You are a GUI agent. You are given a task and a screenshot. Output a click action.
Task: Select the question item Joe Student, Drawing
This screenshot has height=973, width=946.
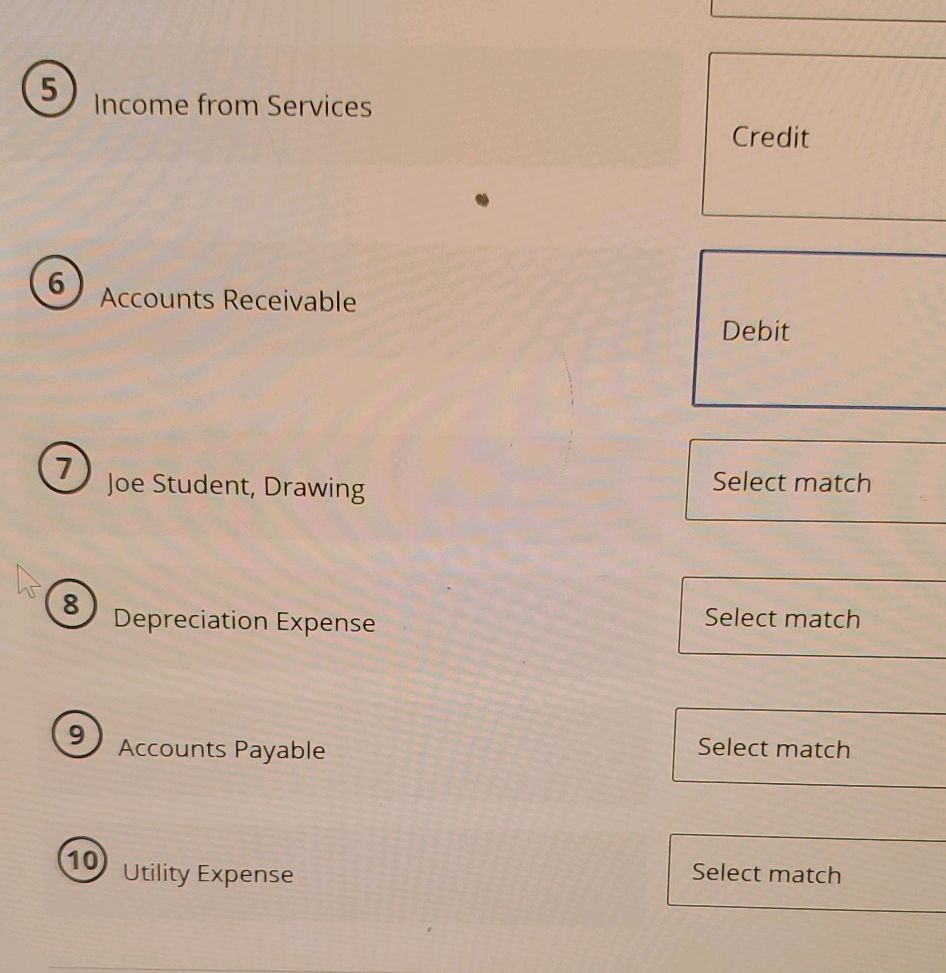pyautogui.click(x=236, y=487)
